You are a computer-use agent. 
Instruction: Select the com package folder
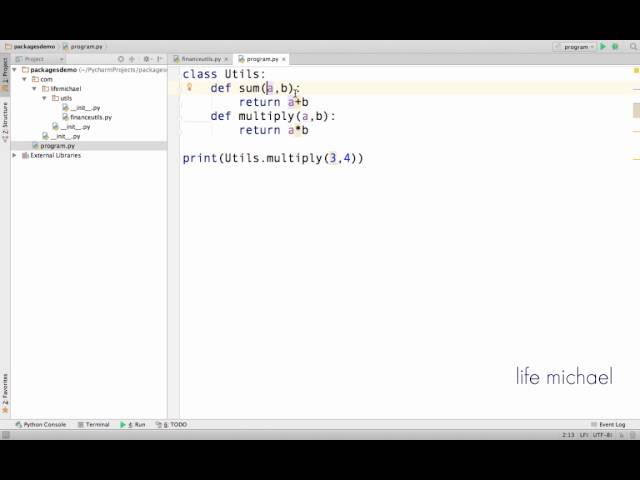coord(42,79)
